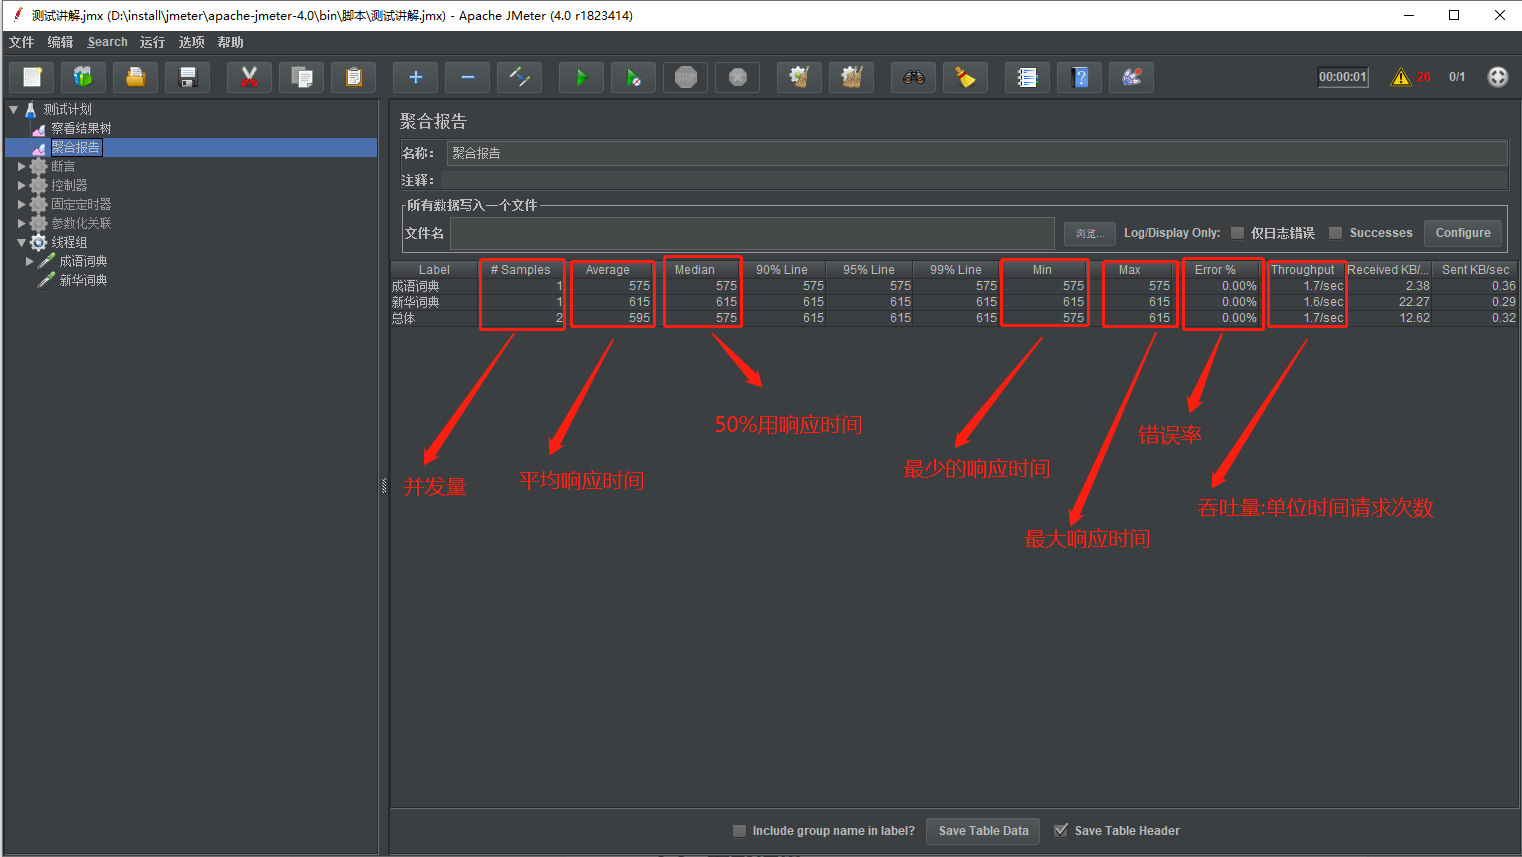
Task: Click the Shutdown test icon
Action: 738,77
